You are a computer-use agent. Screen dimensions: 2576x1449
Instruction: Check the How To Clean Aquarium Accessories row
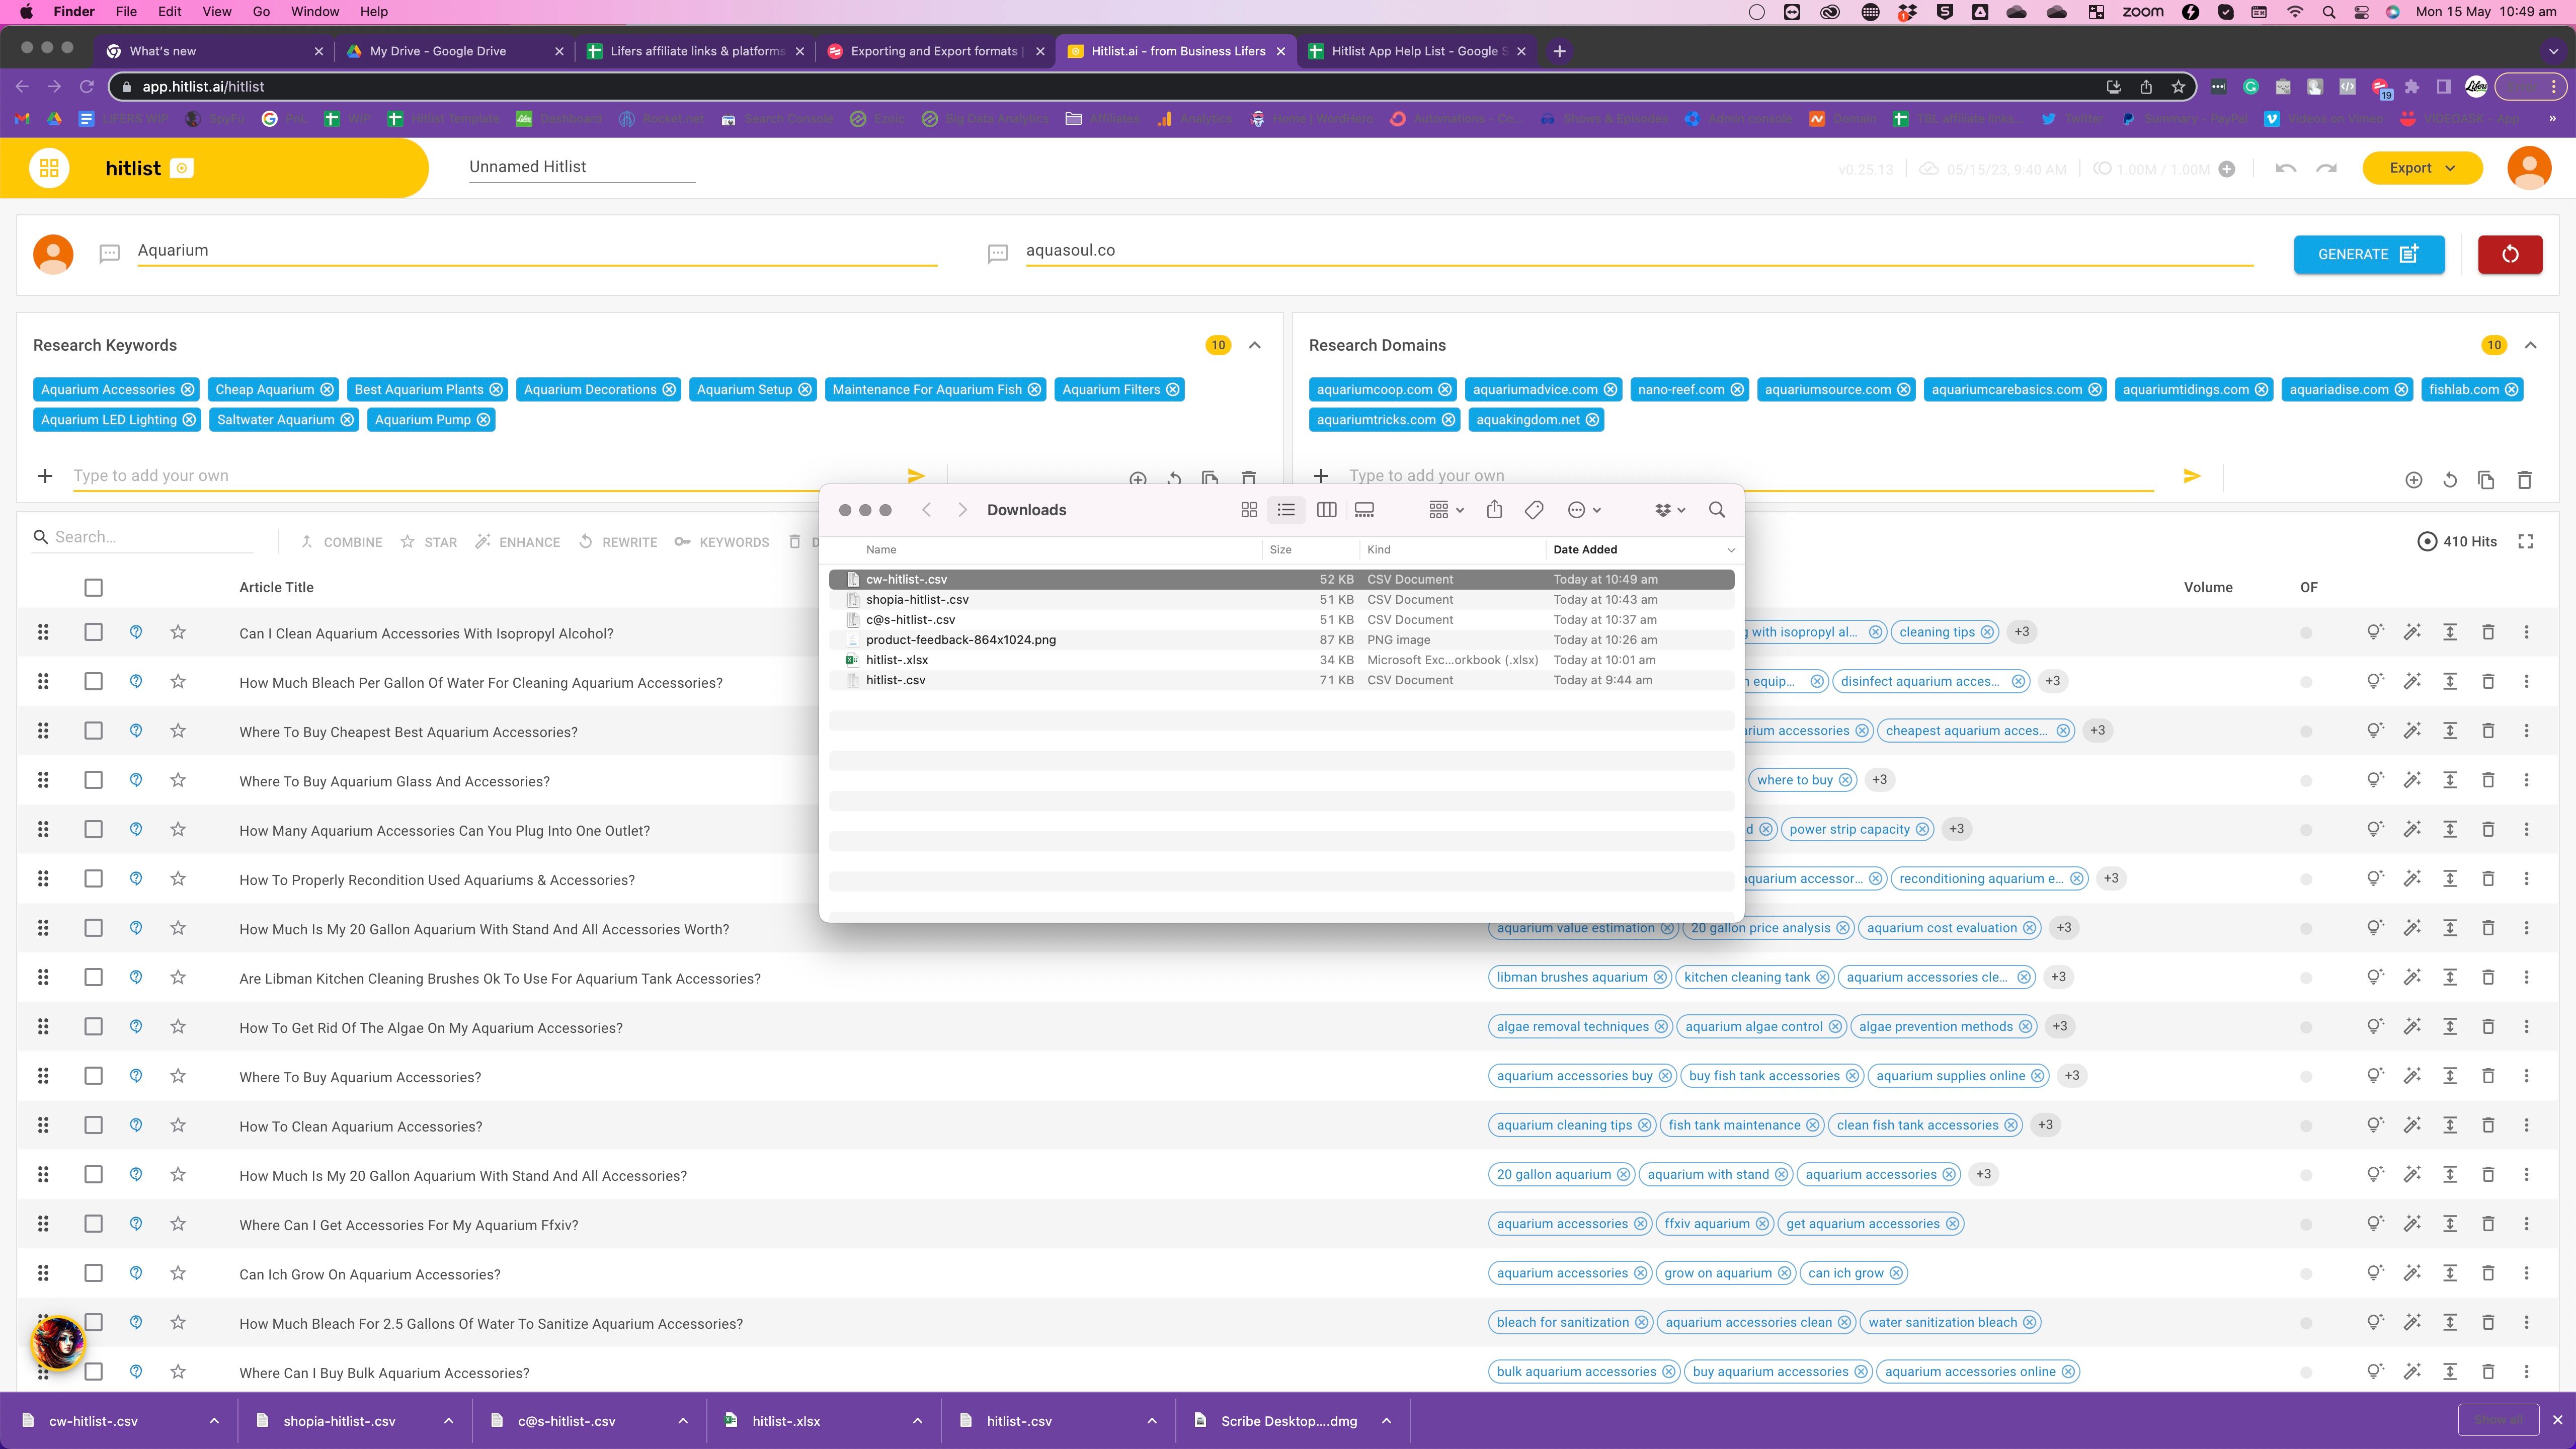click(x=93, y=1125)
